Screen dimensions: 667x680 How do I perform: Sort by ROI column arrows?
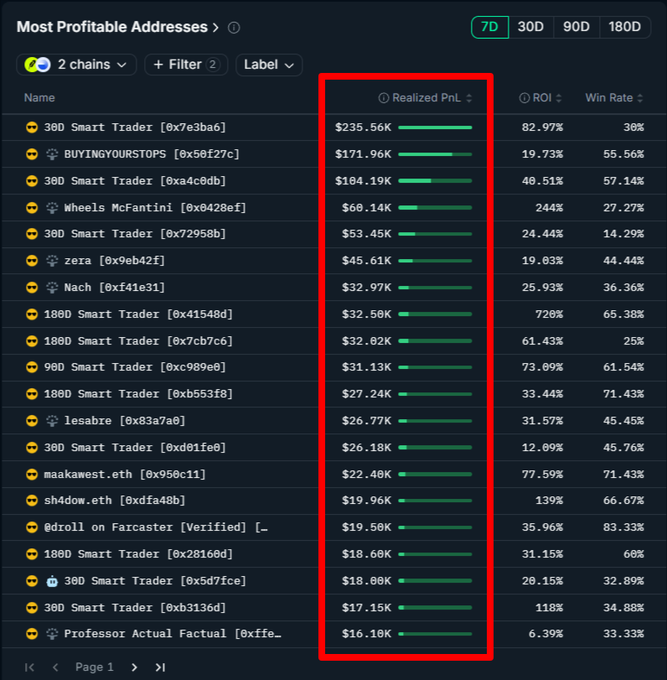click(559, 98)
